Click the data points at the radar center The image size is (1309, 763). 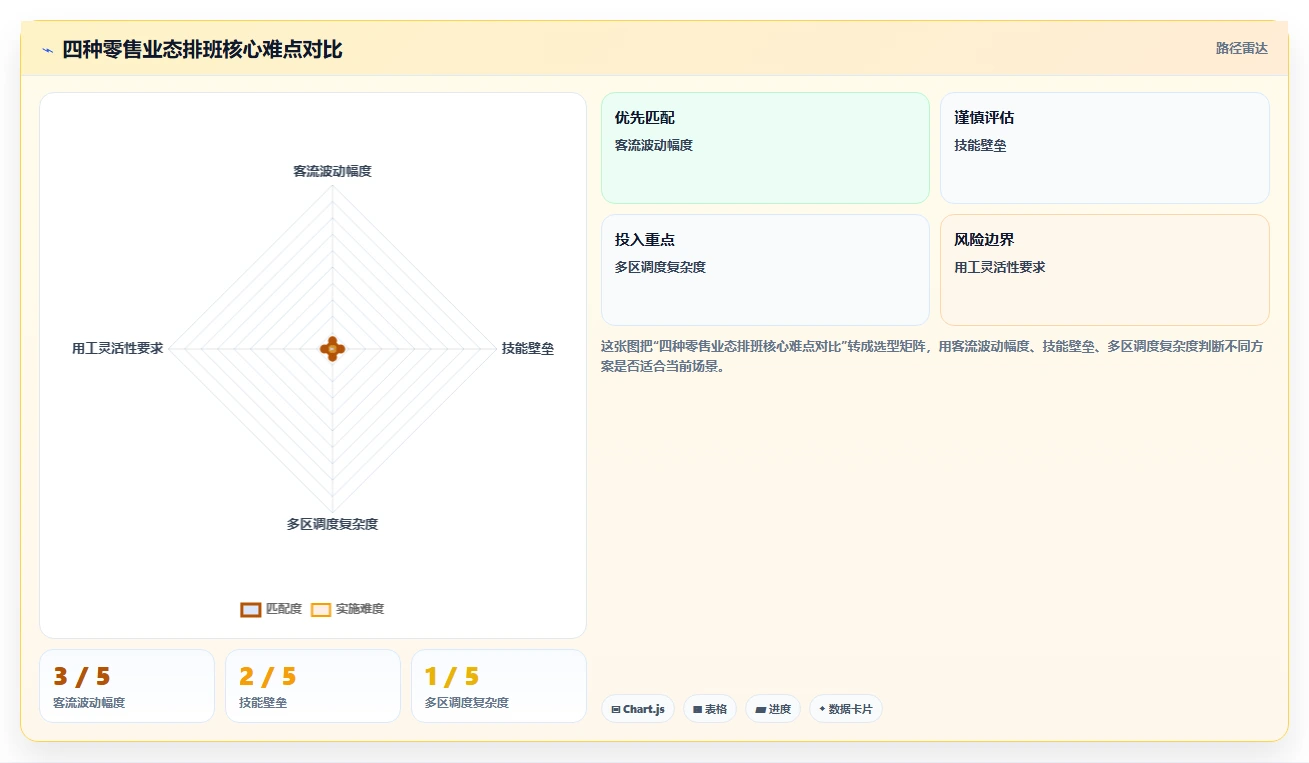pyautogui.click(x=332, y=348)
